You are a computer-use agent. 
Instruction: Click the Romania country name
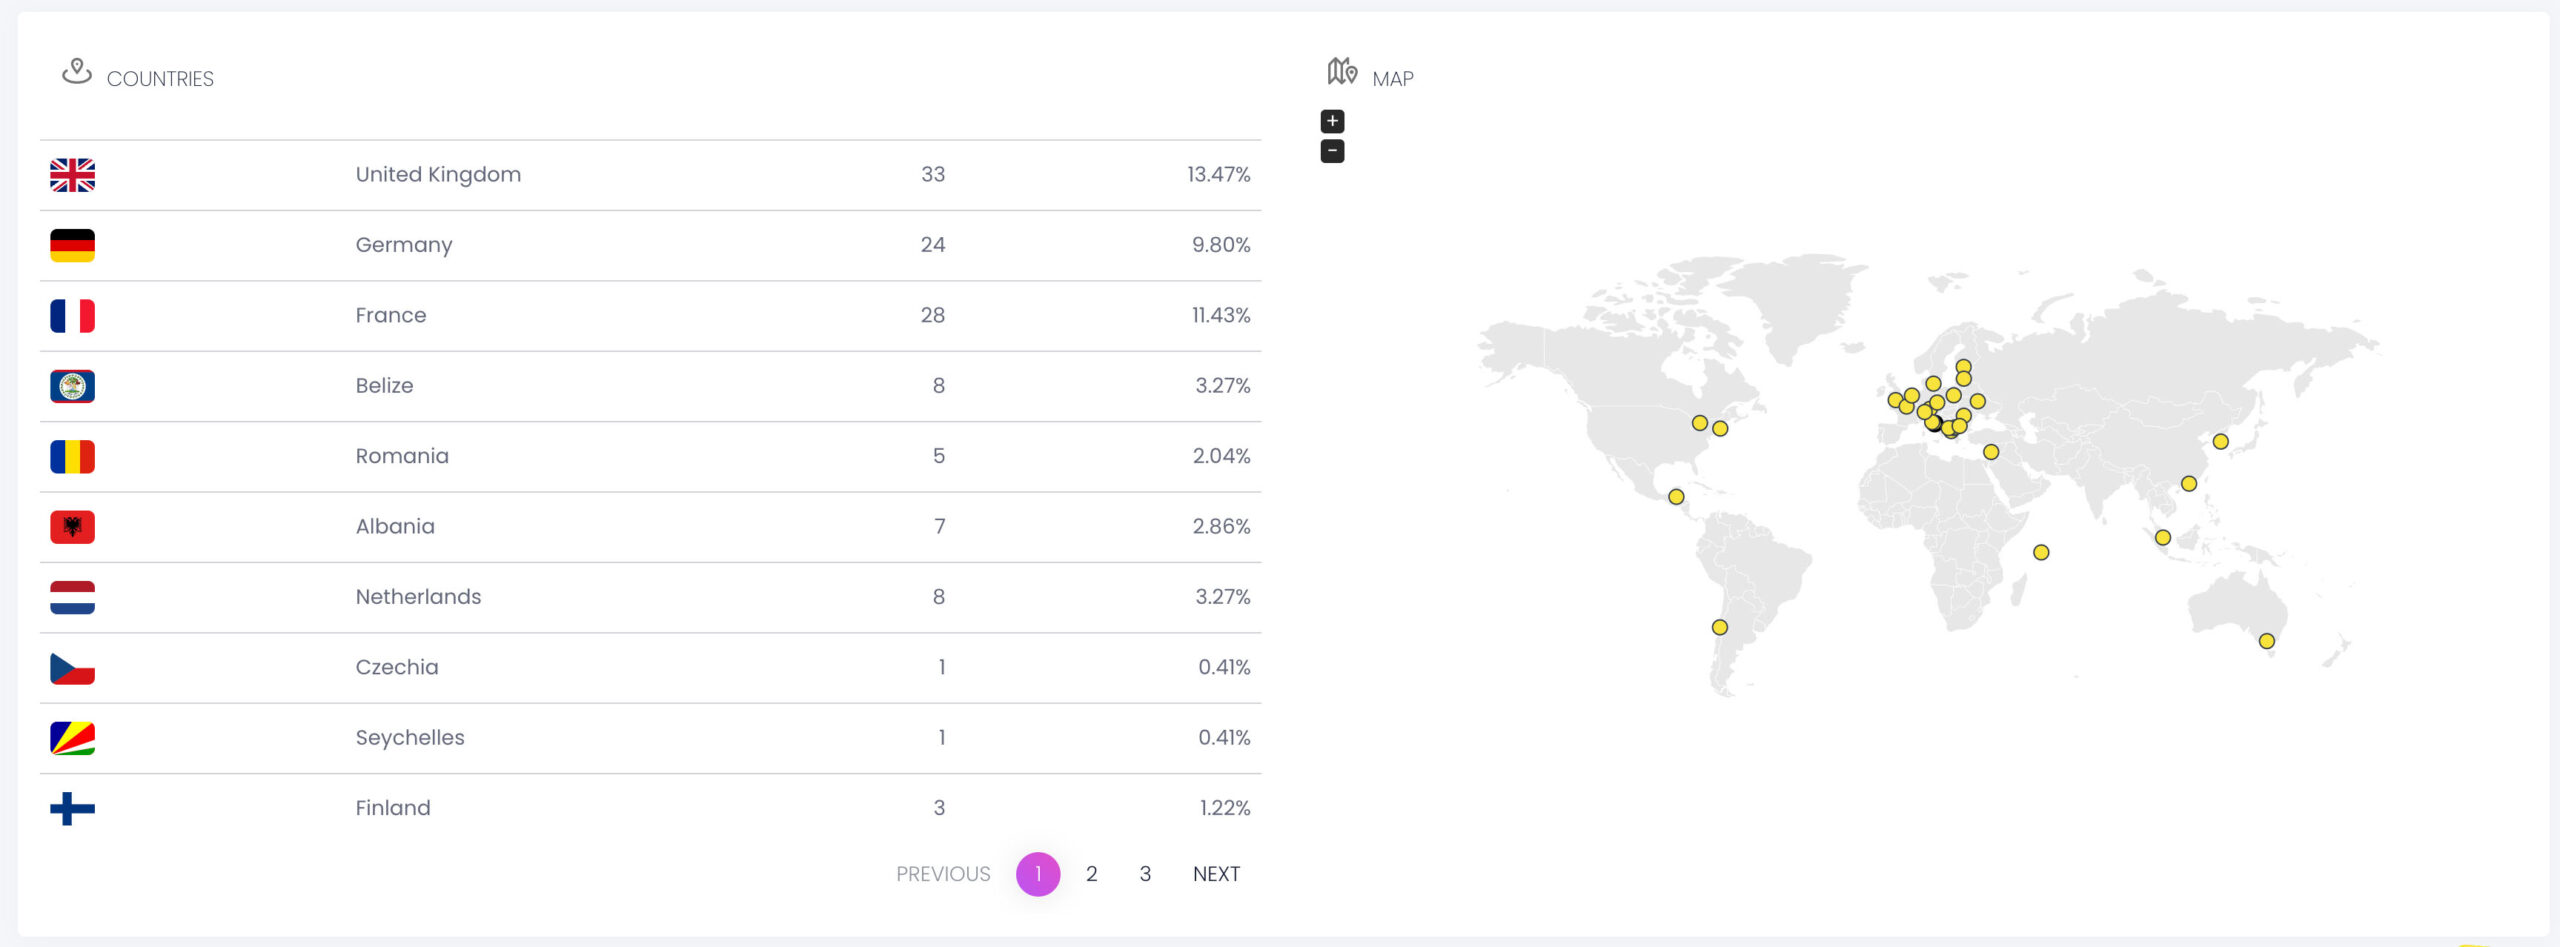(x=402, y=456)
